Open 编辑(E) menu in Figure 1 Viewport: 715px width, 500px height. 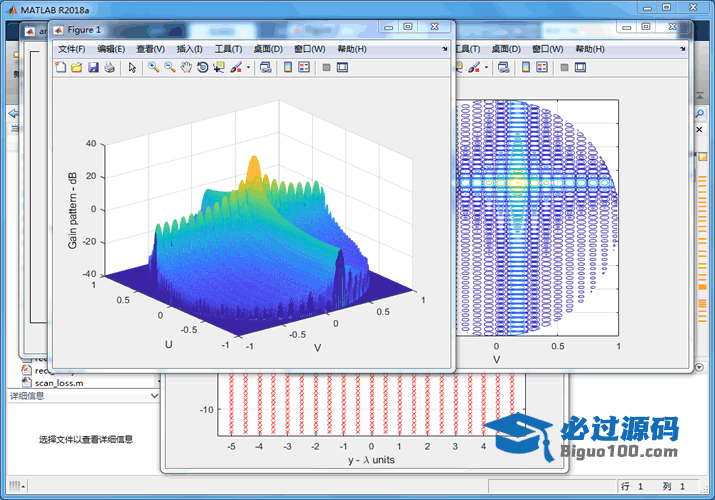111,49
